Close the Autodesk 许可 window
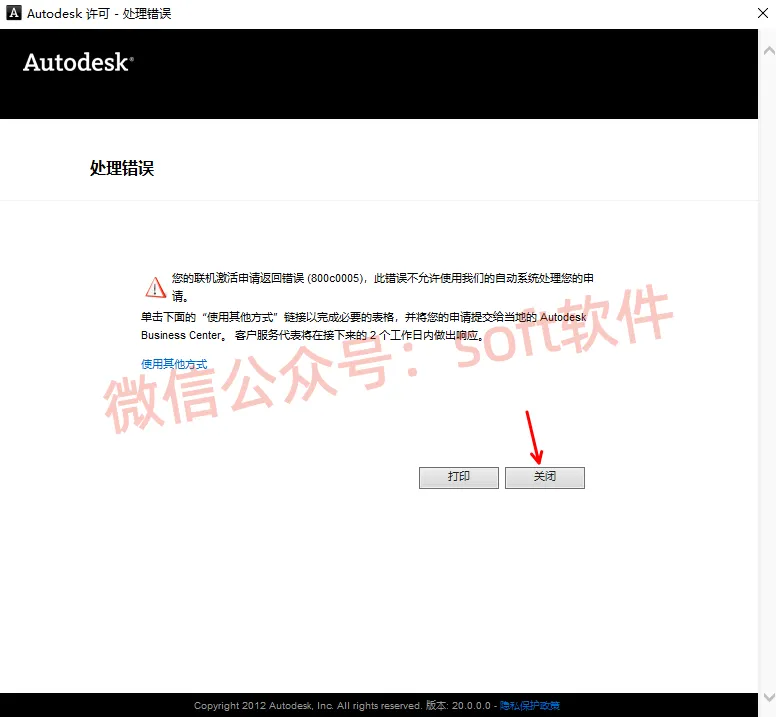 763,13
